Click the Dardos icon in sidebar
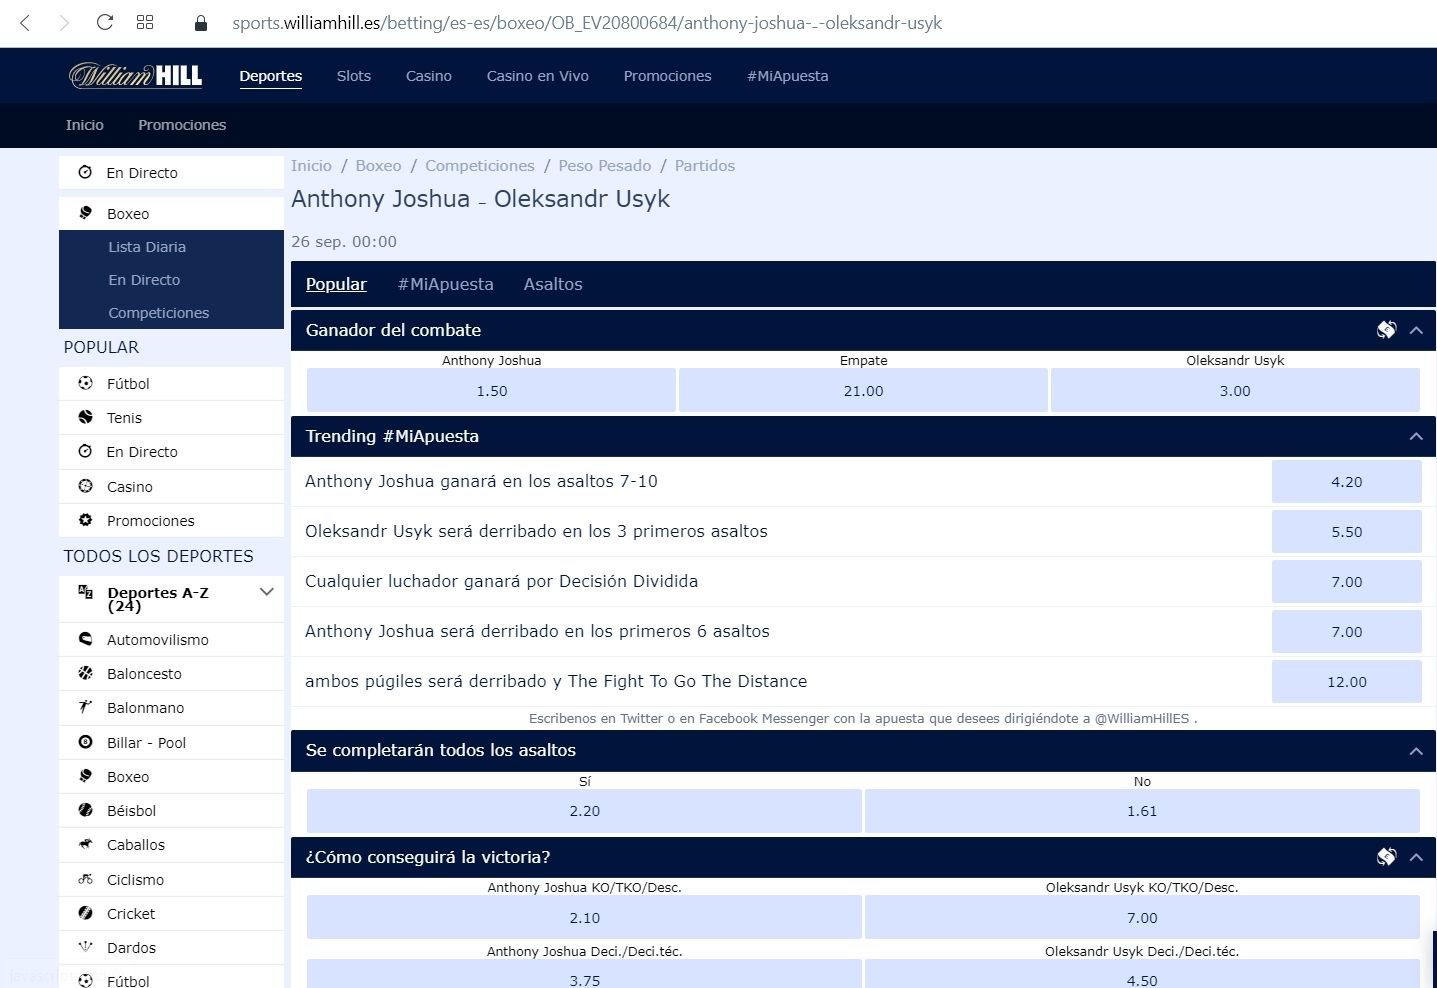 point(86,948)
